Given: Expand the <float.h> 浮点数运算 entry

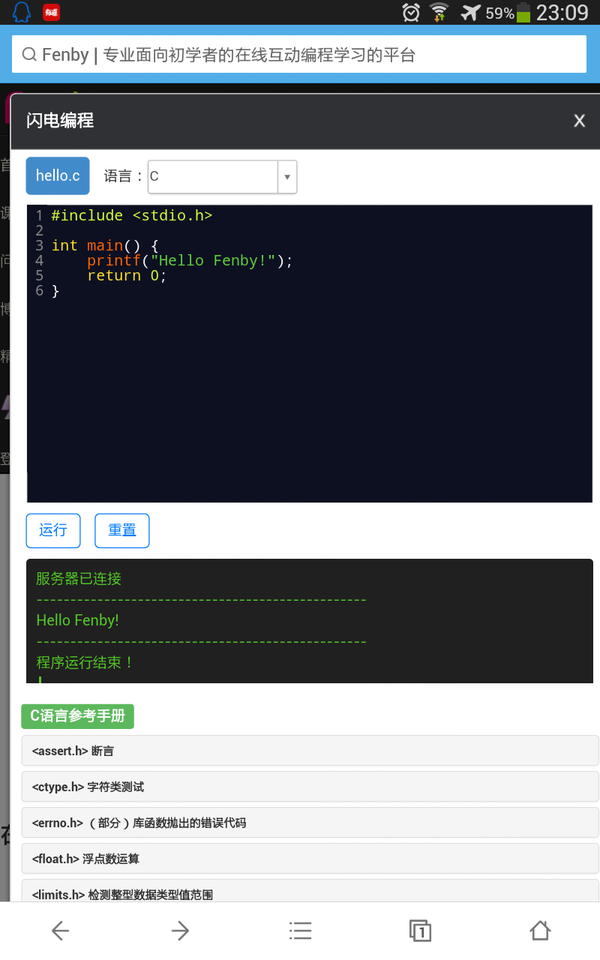Looking at the screenshot, I should point(310,859).
